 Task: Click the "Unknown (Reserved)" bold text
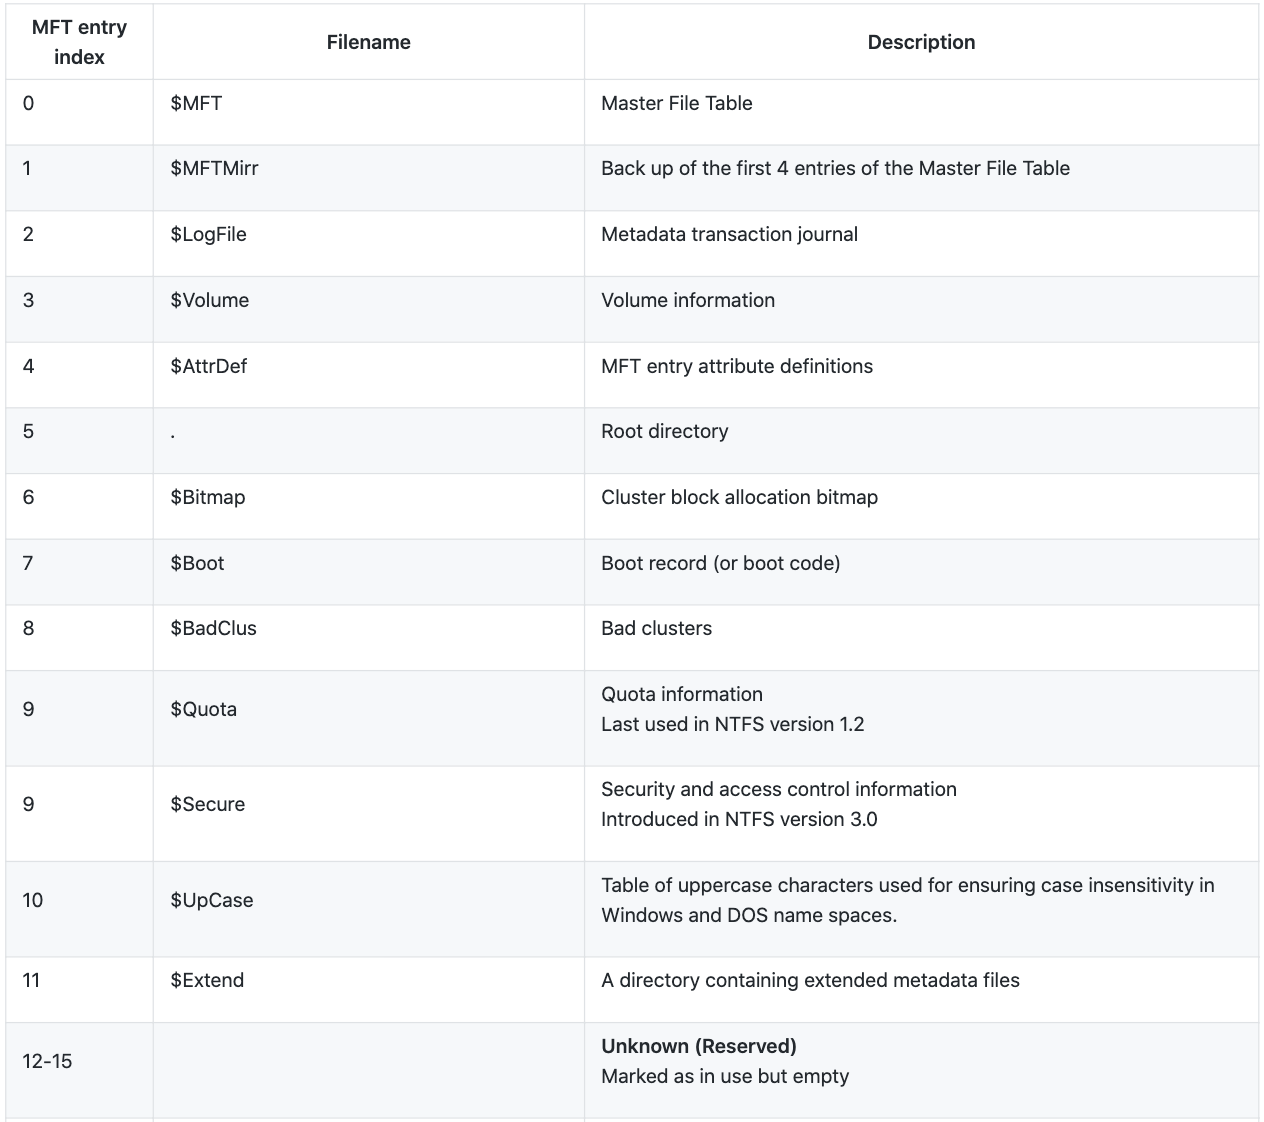698,1046
